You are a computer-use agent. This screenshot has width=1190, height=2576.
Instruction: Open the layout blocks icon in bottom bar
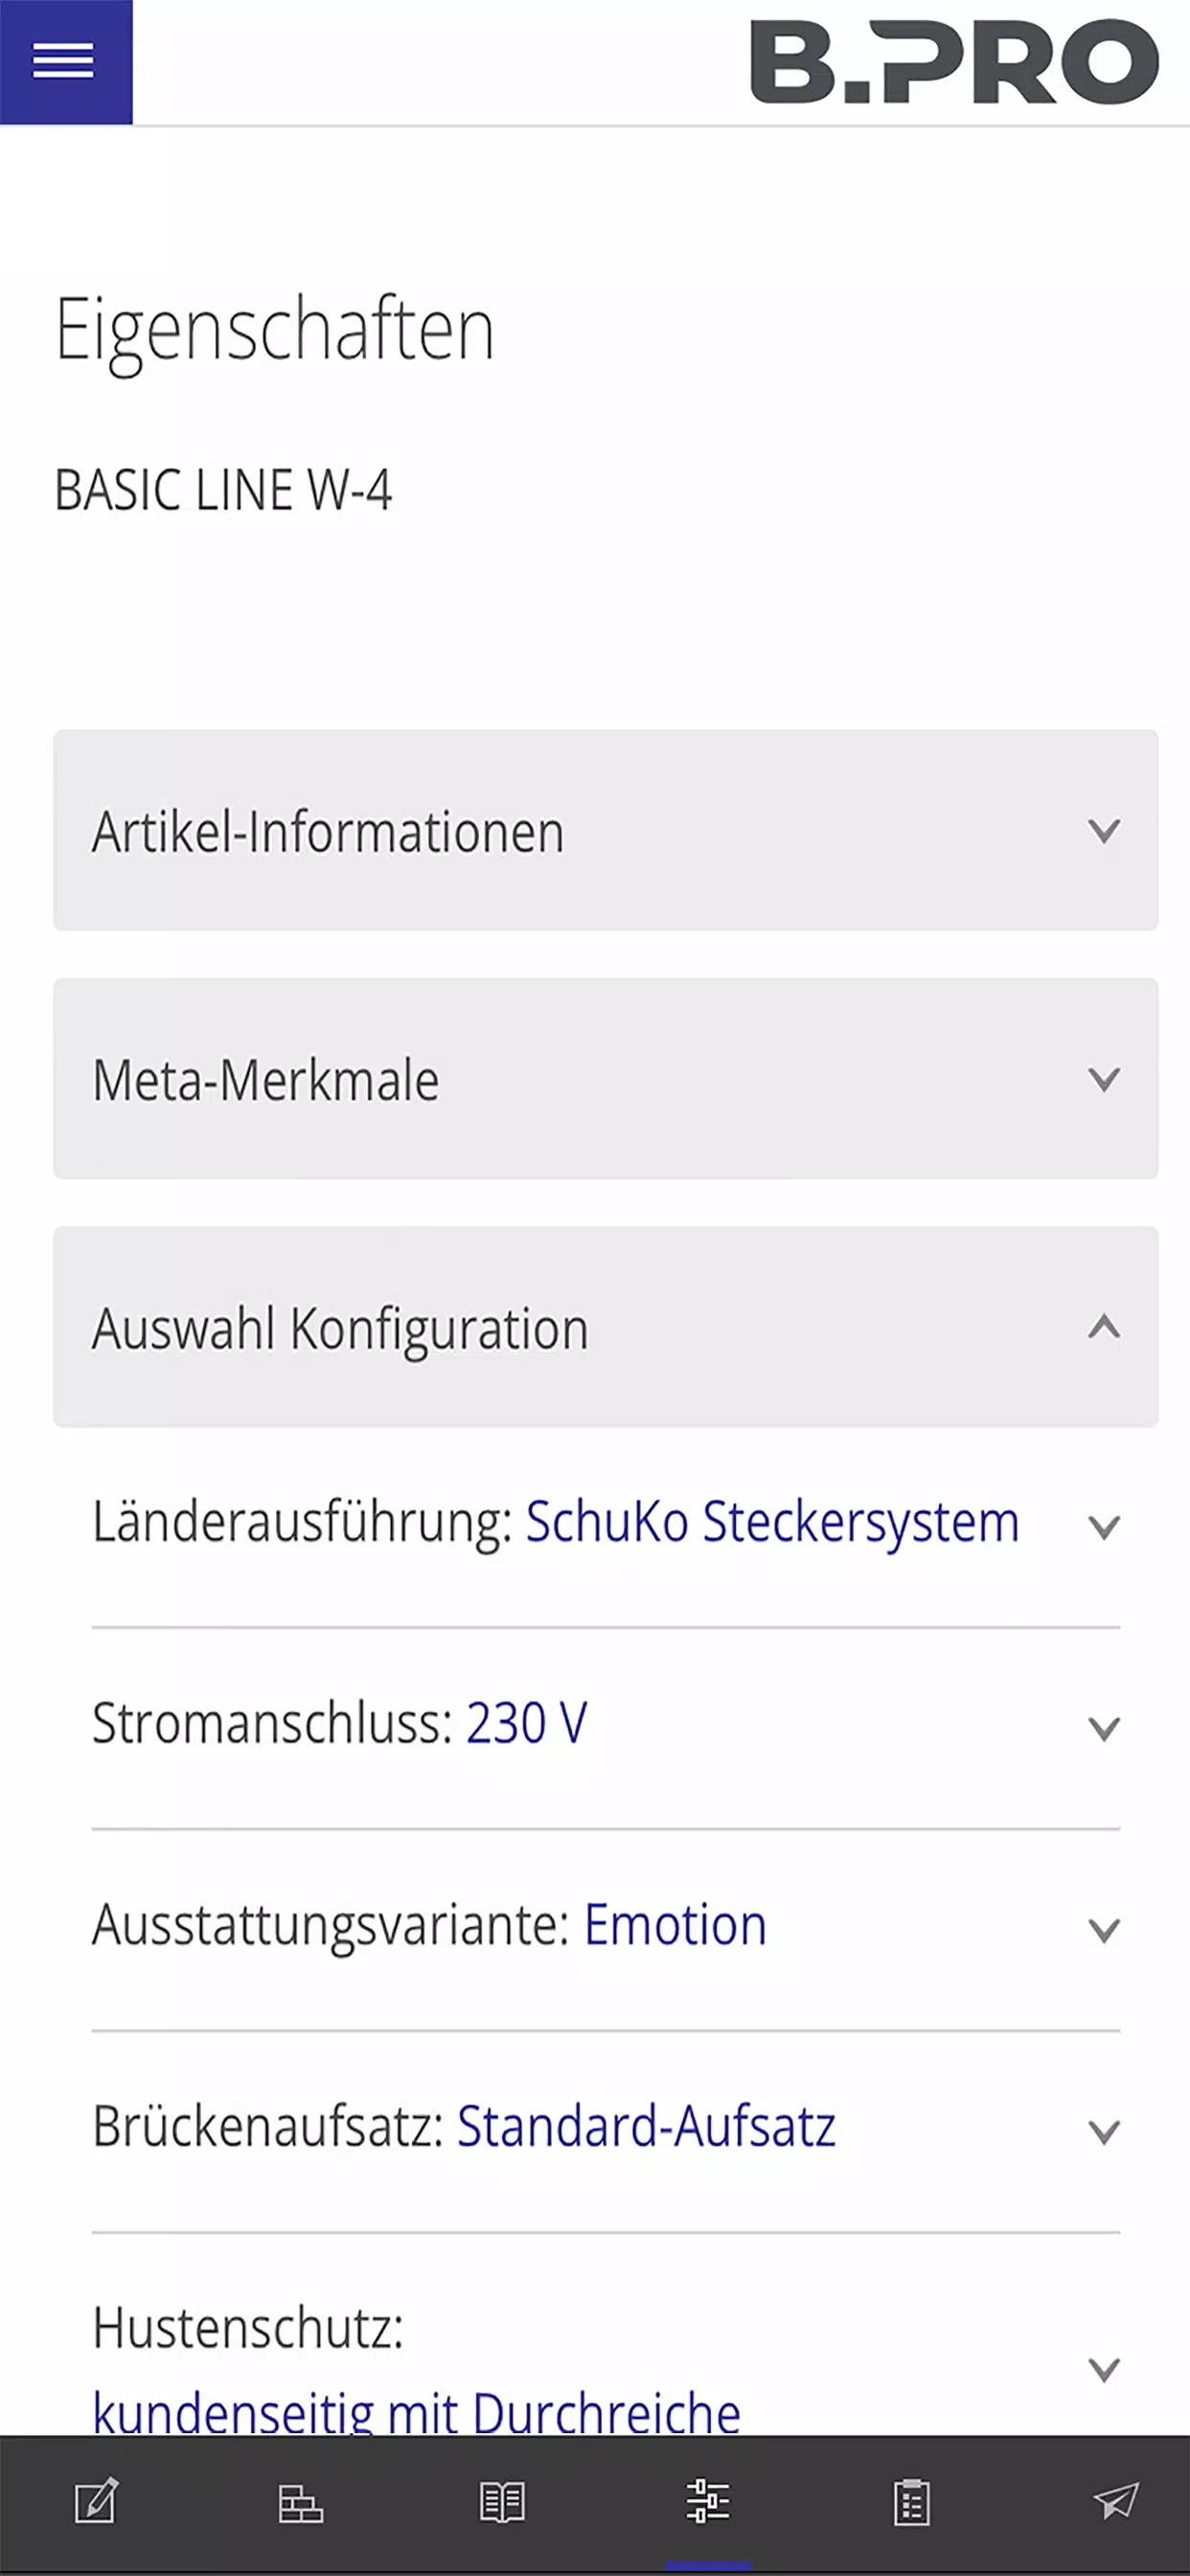point(300,2503)
